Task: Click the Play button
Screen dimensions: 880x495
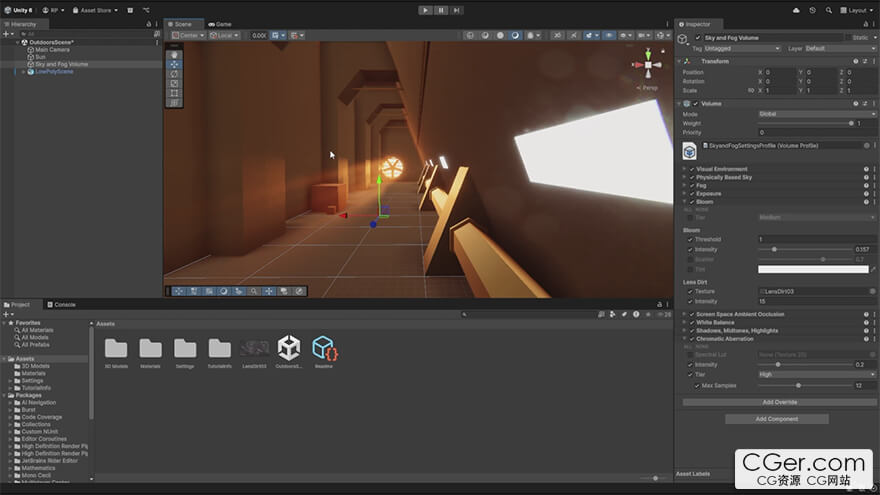Action: pos(425,10)
